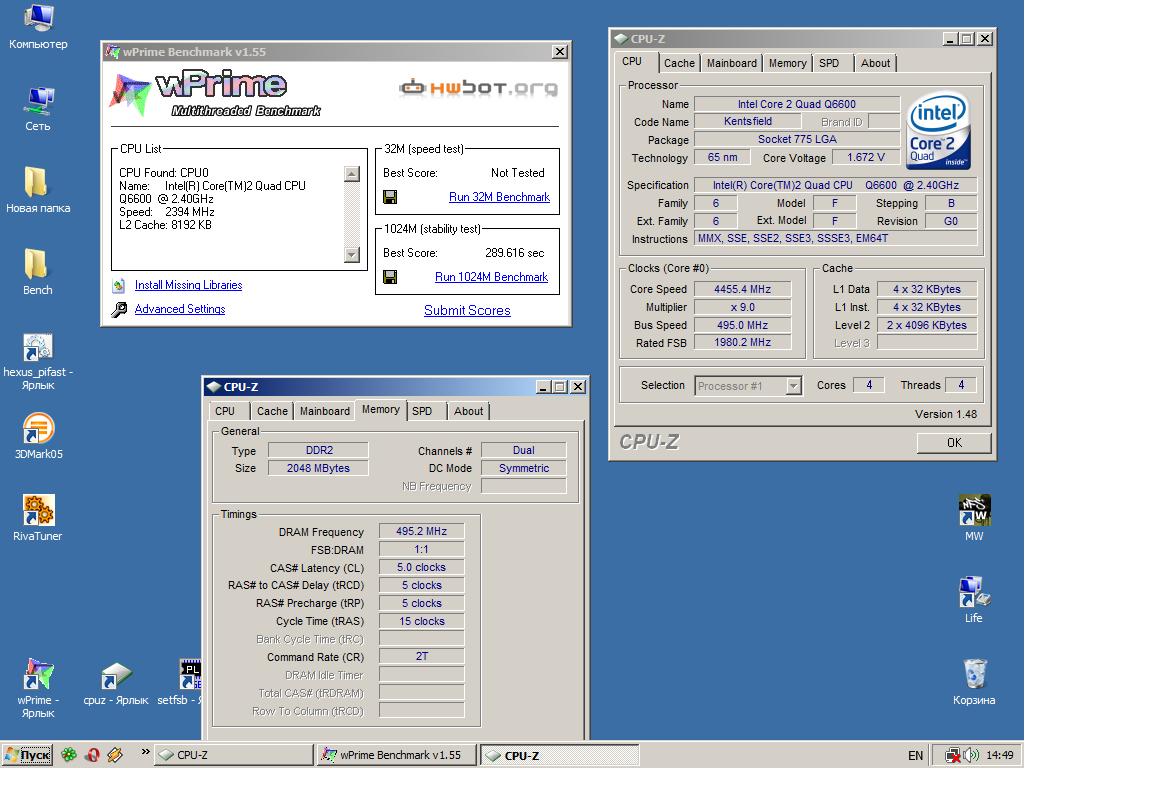Run the 1024M Benchmark
This screenshot has height=805, width=1155.
point(491,277)
